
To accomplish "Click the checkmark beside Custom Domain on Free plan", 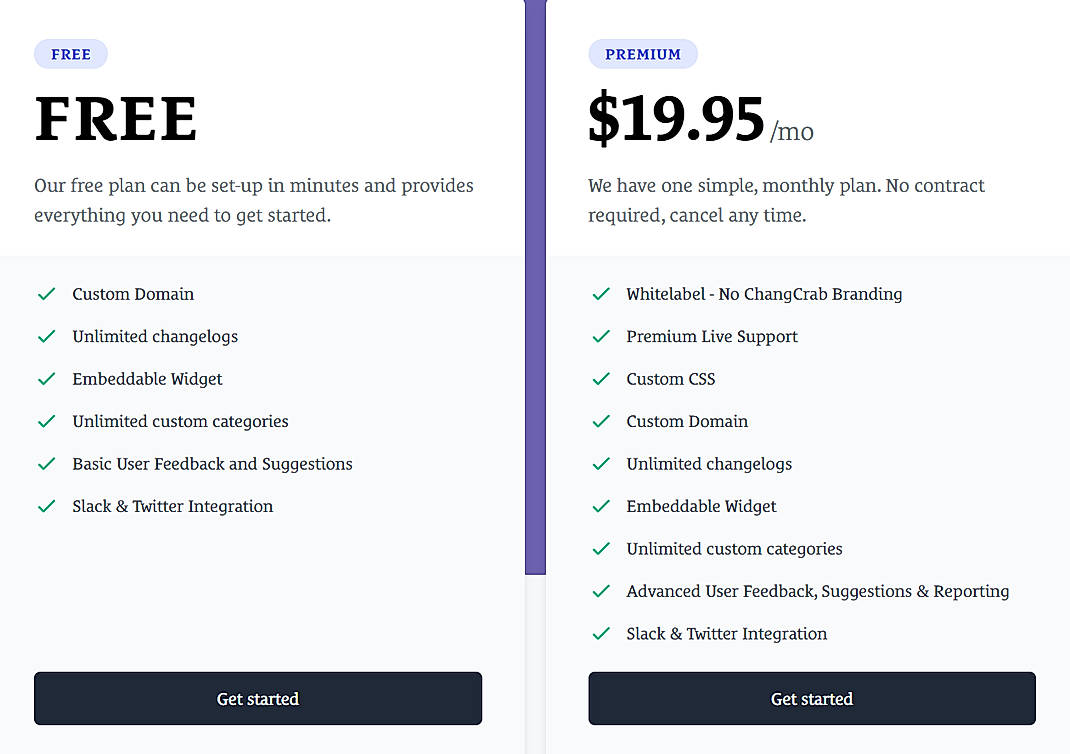I will [46, 293].
